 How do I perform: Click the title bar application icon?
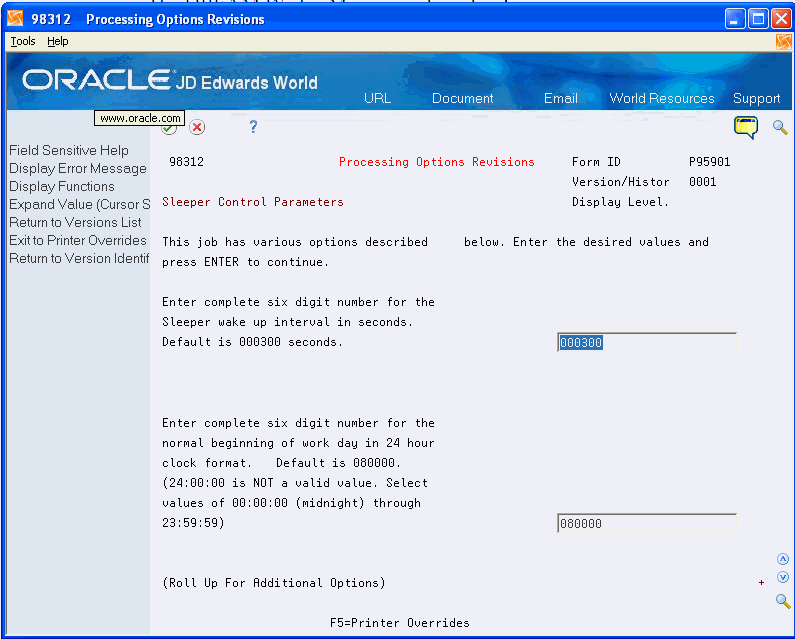pyautogui.click(x=15, y=19)
